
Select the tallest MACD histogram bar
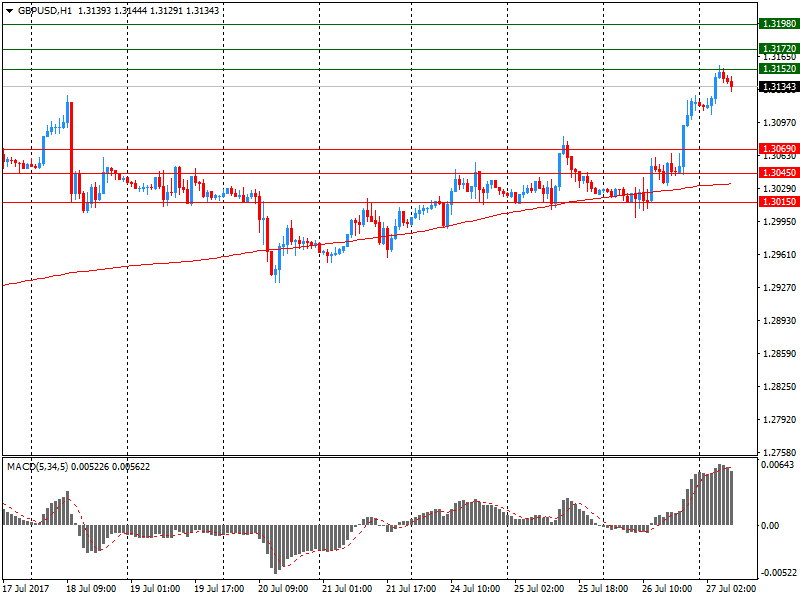pyautogui.click(x=719, y=494)
